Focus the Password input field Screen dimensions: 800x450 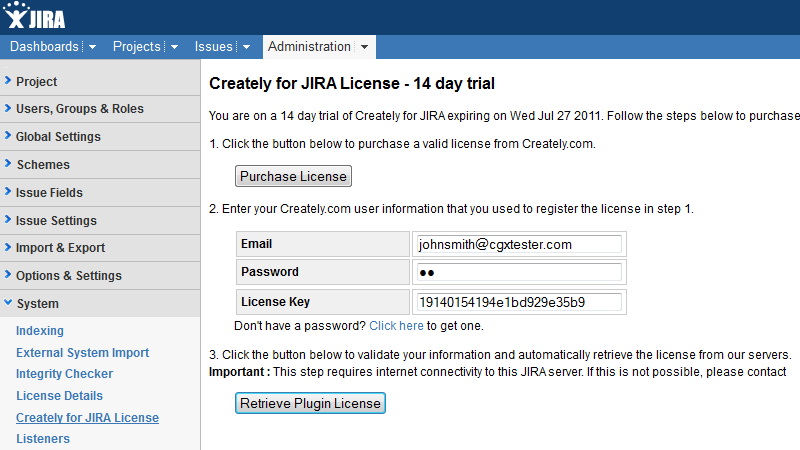519,272
